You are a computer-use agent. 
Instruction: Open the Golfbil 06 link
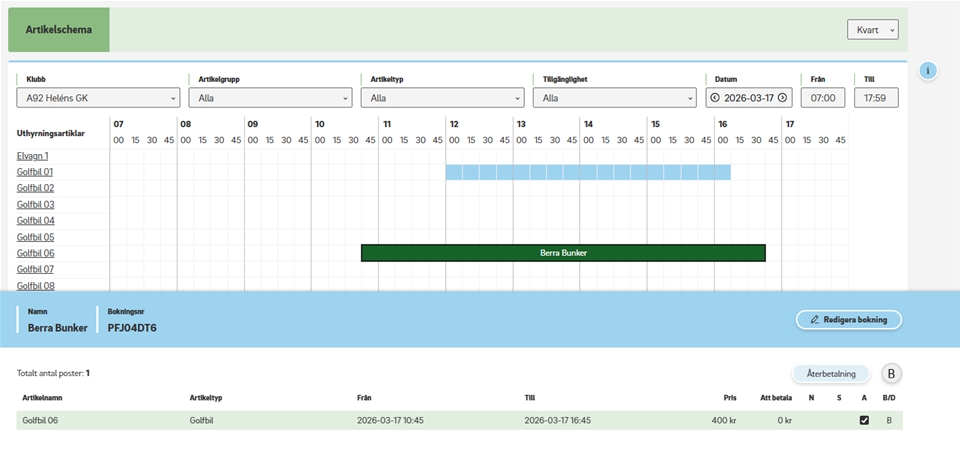point(35,253)
